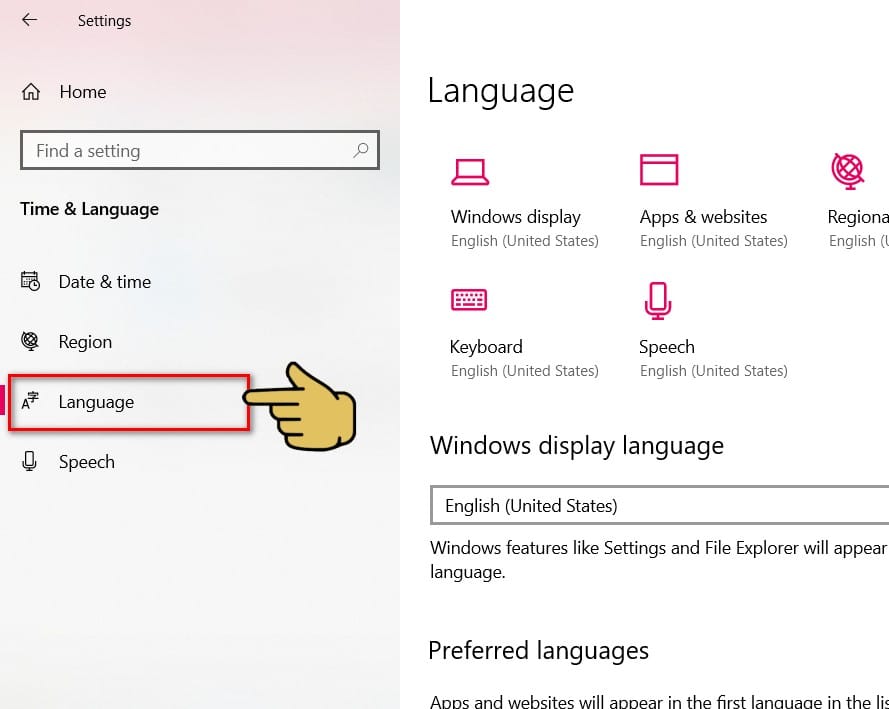Click the back arrow in Settings

click(x=29, y=20)
